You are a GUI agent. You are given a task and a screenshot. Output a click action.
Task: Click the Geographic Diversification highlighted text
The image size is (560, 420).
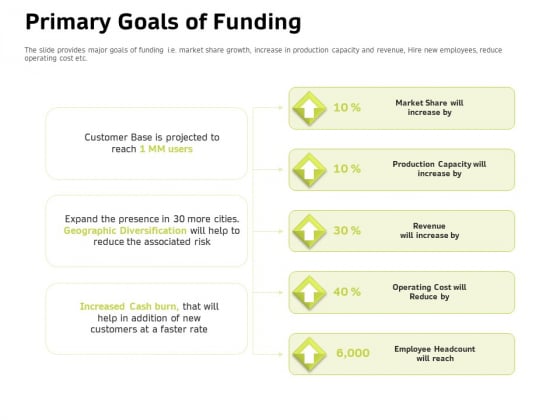[125, 231]
